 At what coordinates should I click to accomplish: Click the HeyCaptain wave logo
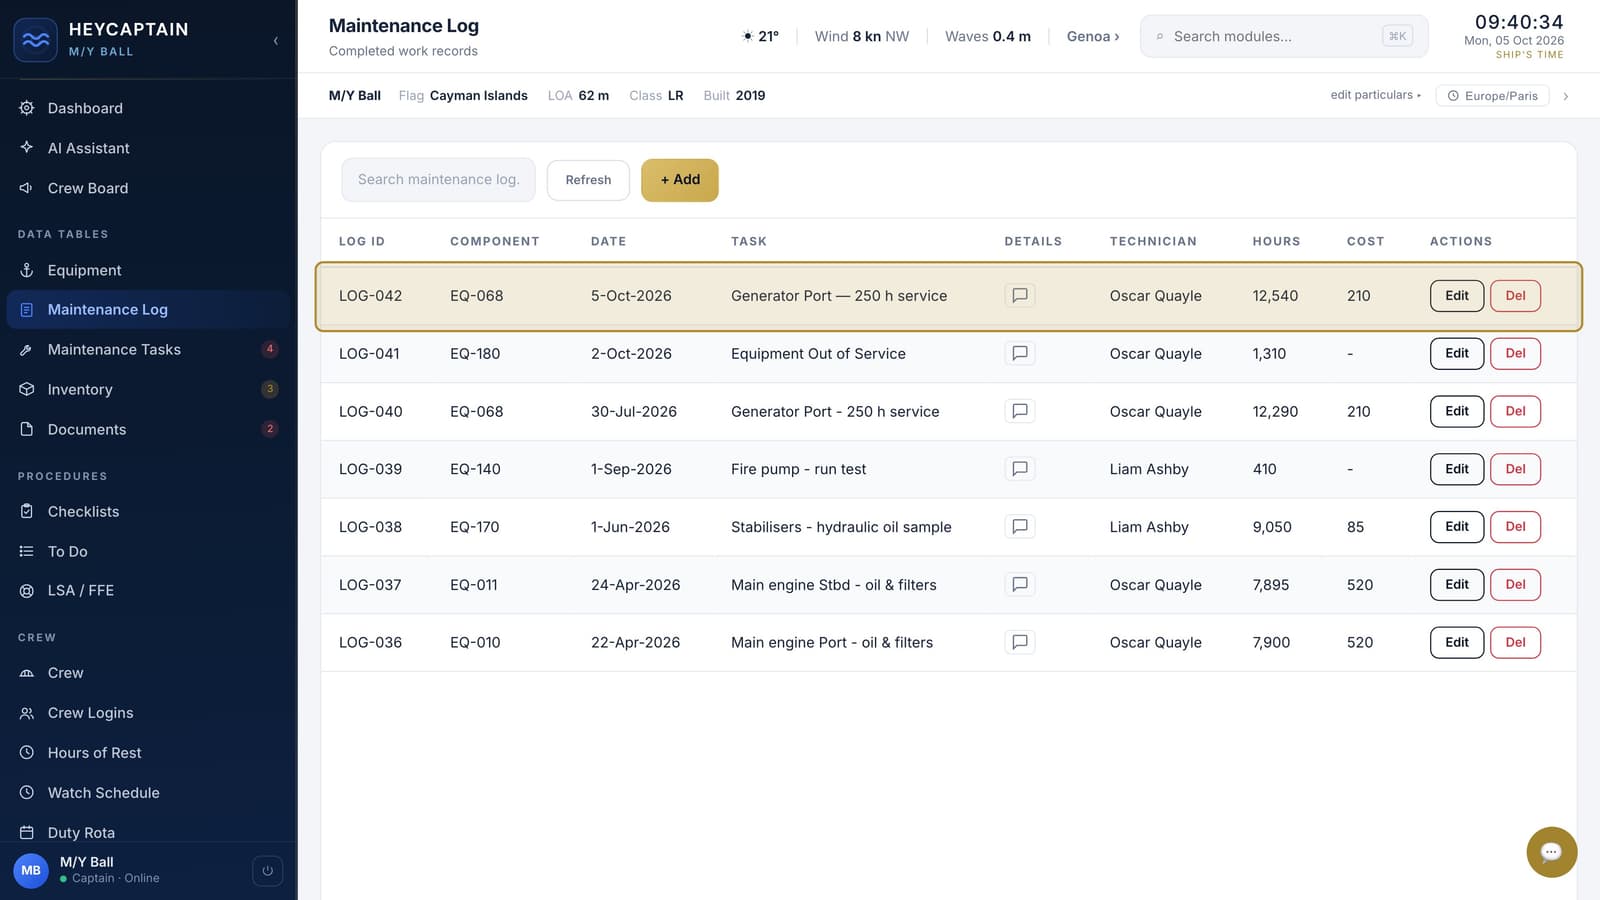click(x=35, y=40)
